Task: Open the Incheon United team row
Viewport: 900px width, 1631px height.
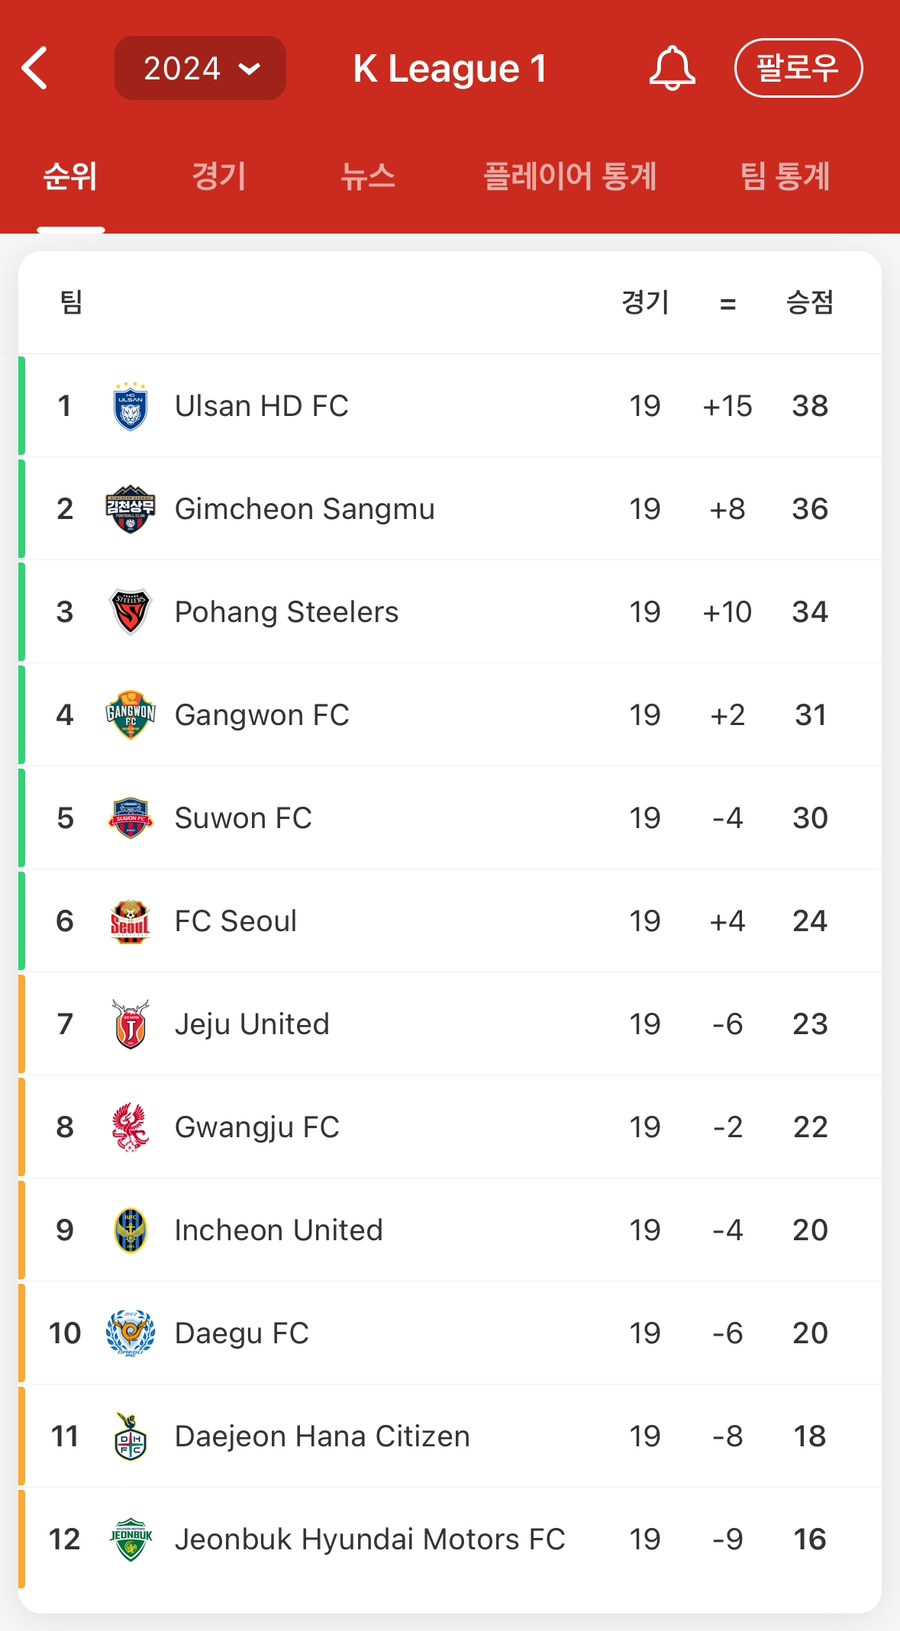Action: coord(450,1230)
